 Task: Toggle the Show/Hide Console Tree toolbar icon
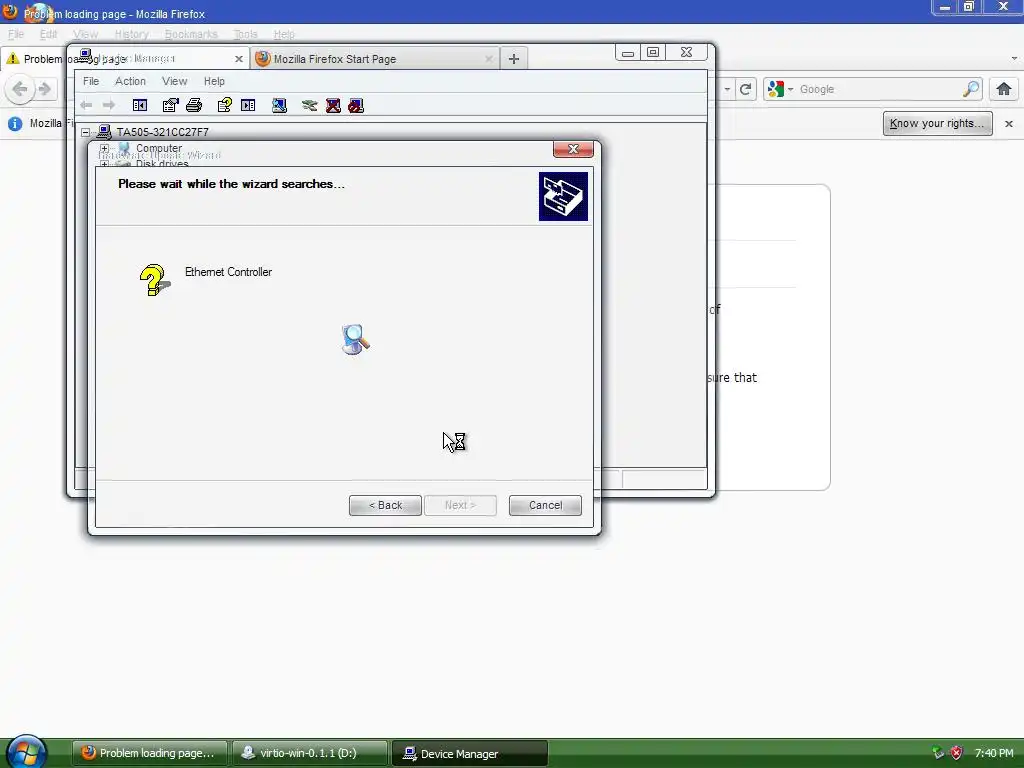(x=140, y=105)
